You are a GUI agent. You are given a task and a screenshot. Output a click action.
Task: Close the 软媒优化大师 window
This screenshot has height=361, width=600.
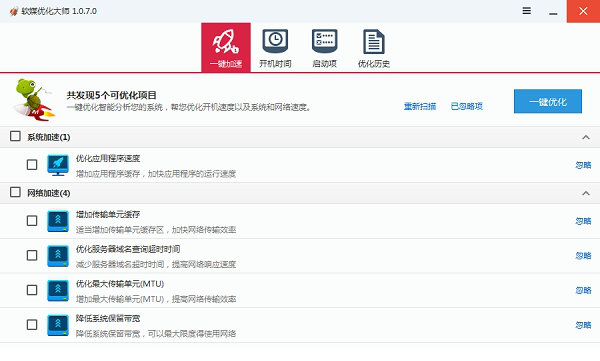coord(583,11)
